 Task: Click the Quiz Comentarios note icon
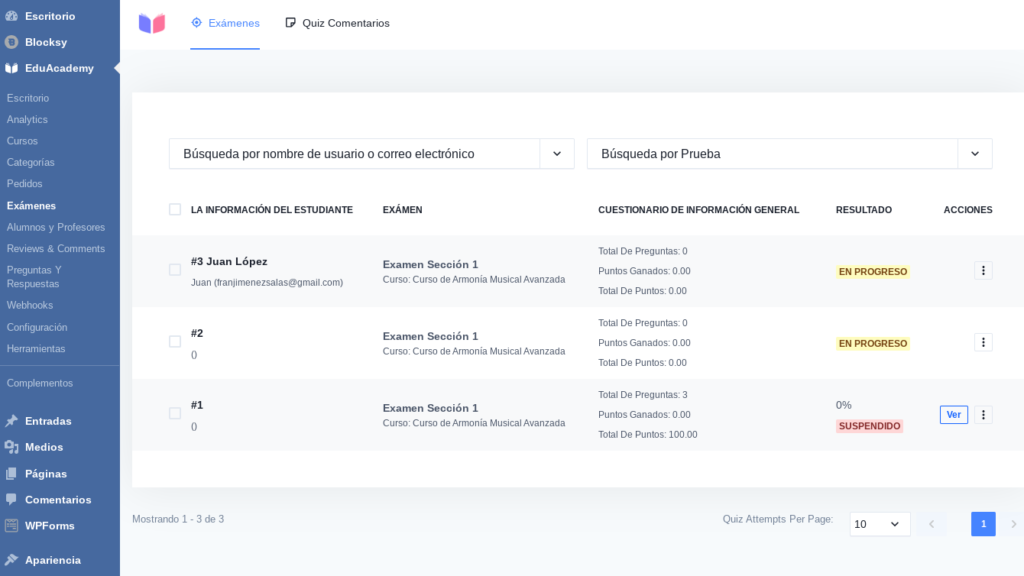[x=291, y=22]
